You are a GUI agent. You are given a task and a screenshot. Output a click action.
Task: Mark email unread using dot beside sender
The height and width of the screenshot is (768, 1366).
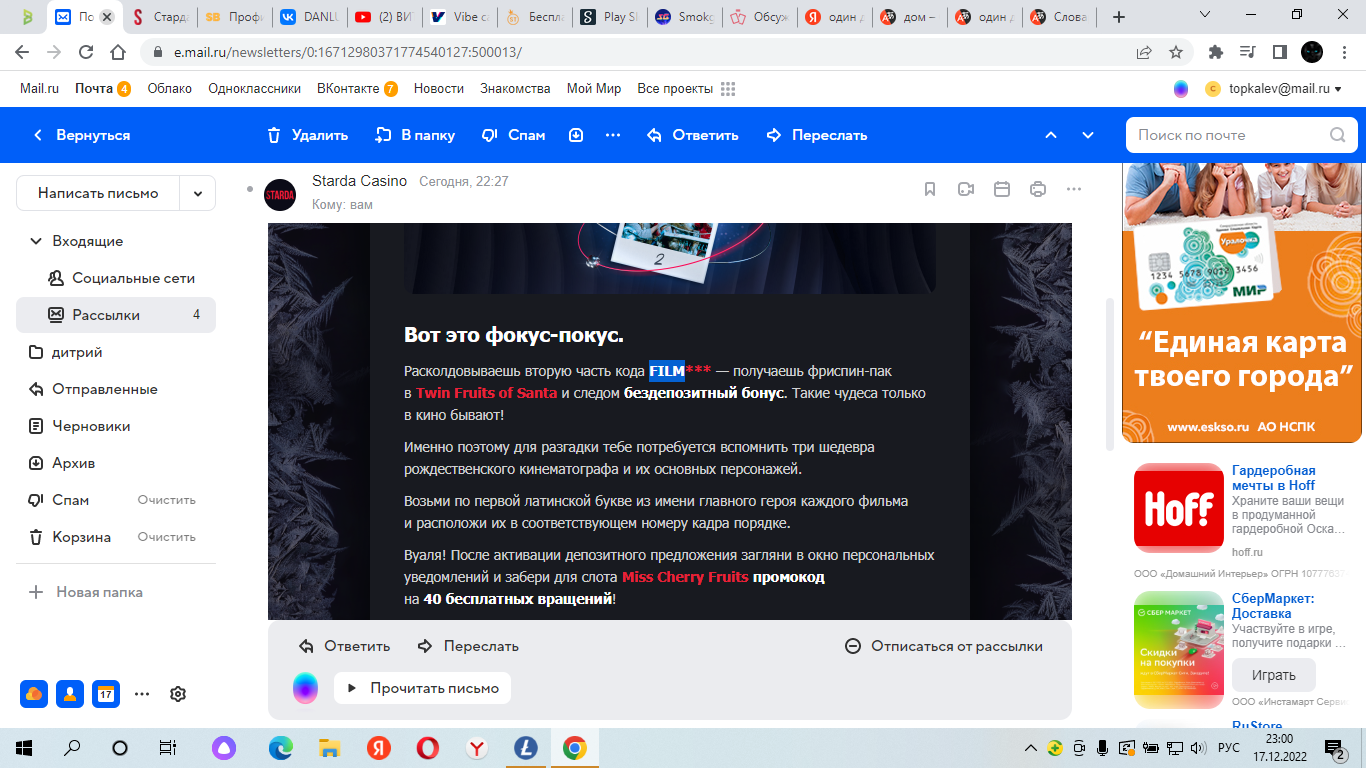[x=250, y=188]
